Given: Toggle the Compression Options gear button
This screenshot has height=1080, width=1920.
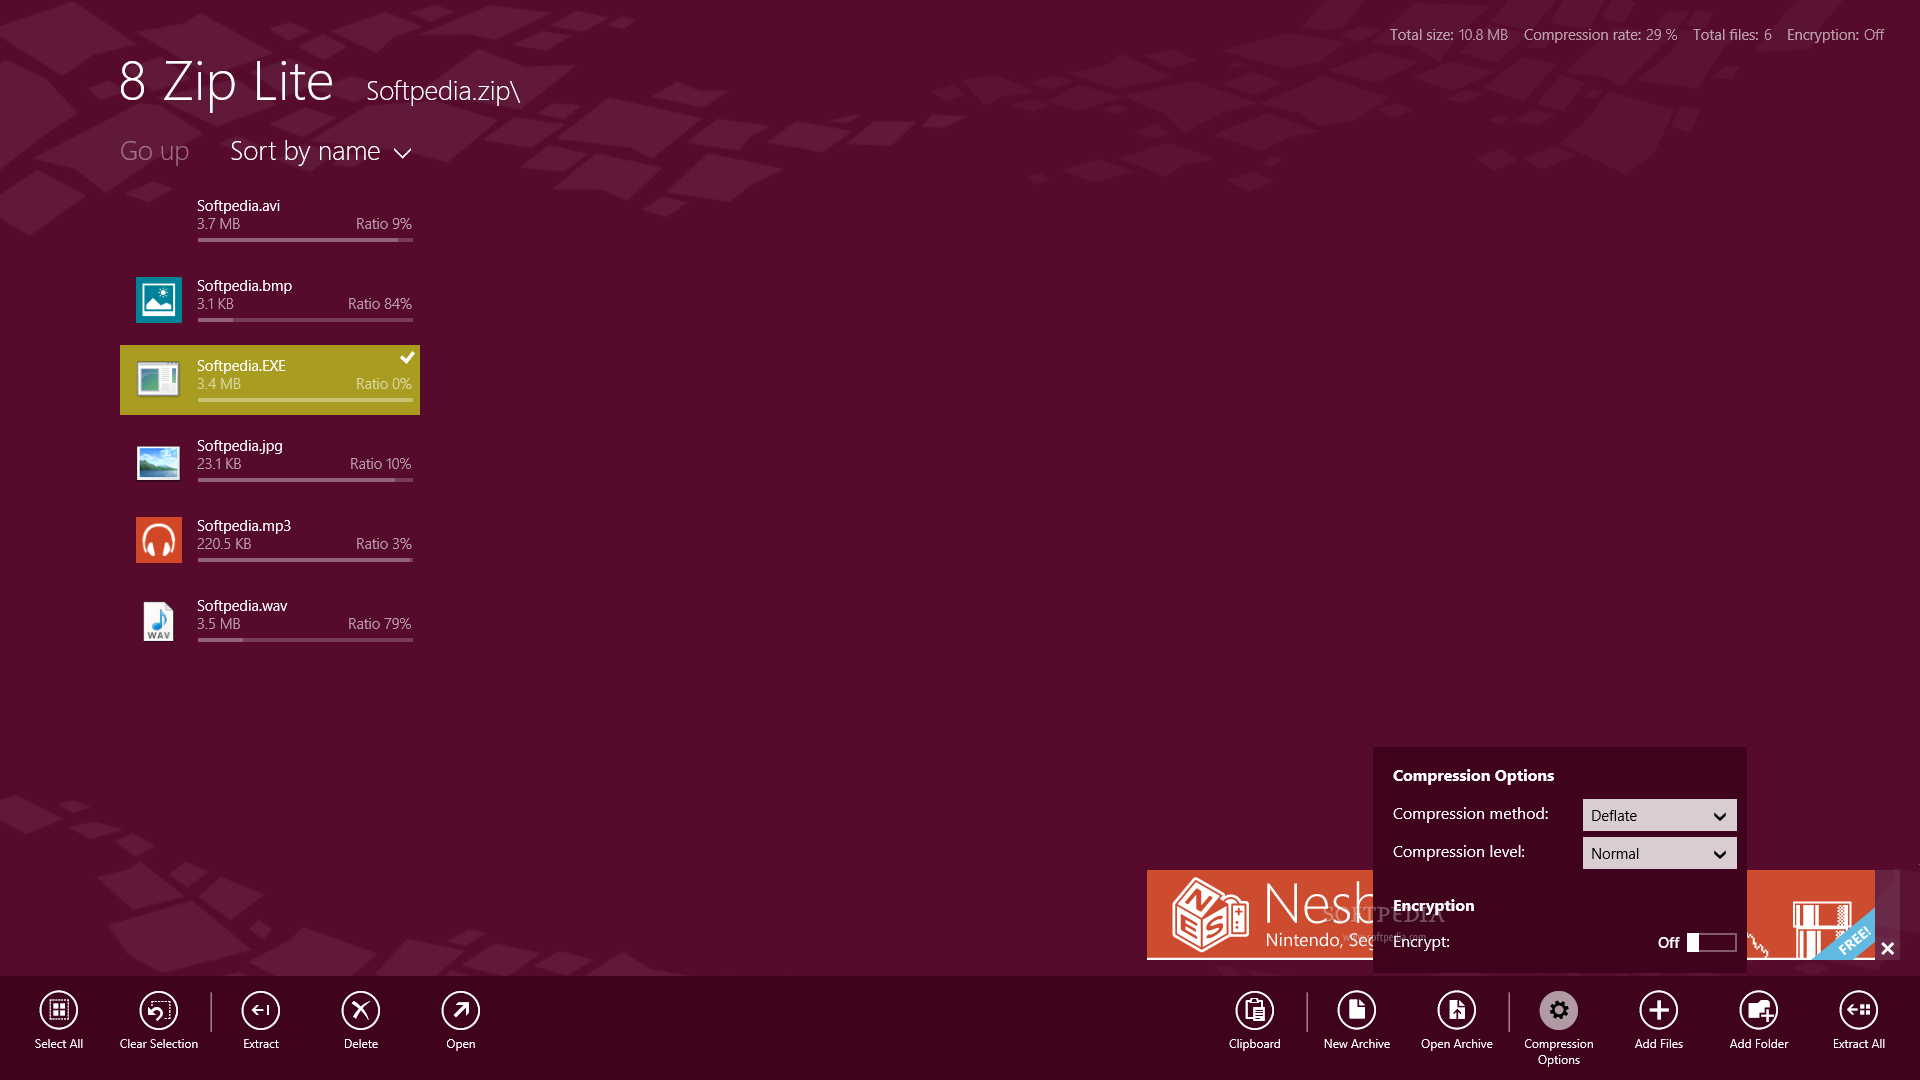Looking at the screenshot, I should point(1558,1010).
